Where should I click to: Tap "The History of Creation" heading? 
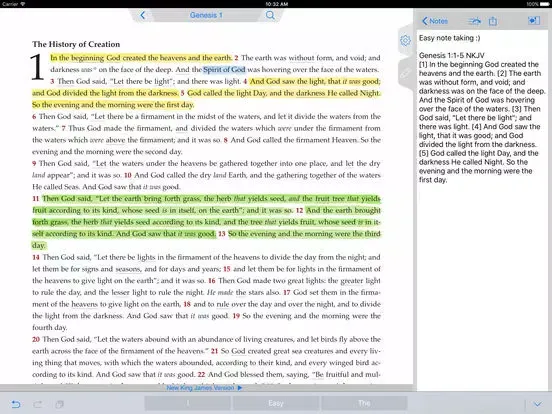pyautogui.click(x=76, y=44)
